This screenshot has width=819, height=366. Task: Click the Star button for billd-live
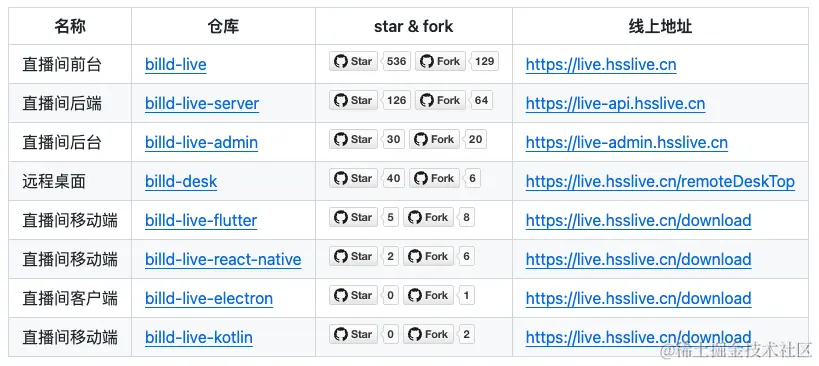[x=353, y=62]
